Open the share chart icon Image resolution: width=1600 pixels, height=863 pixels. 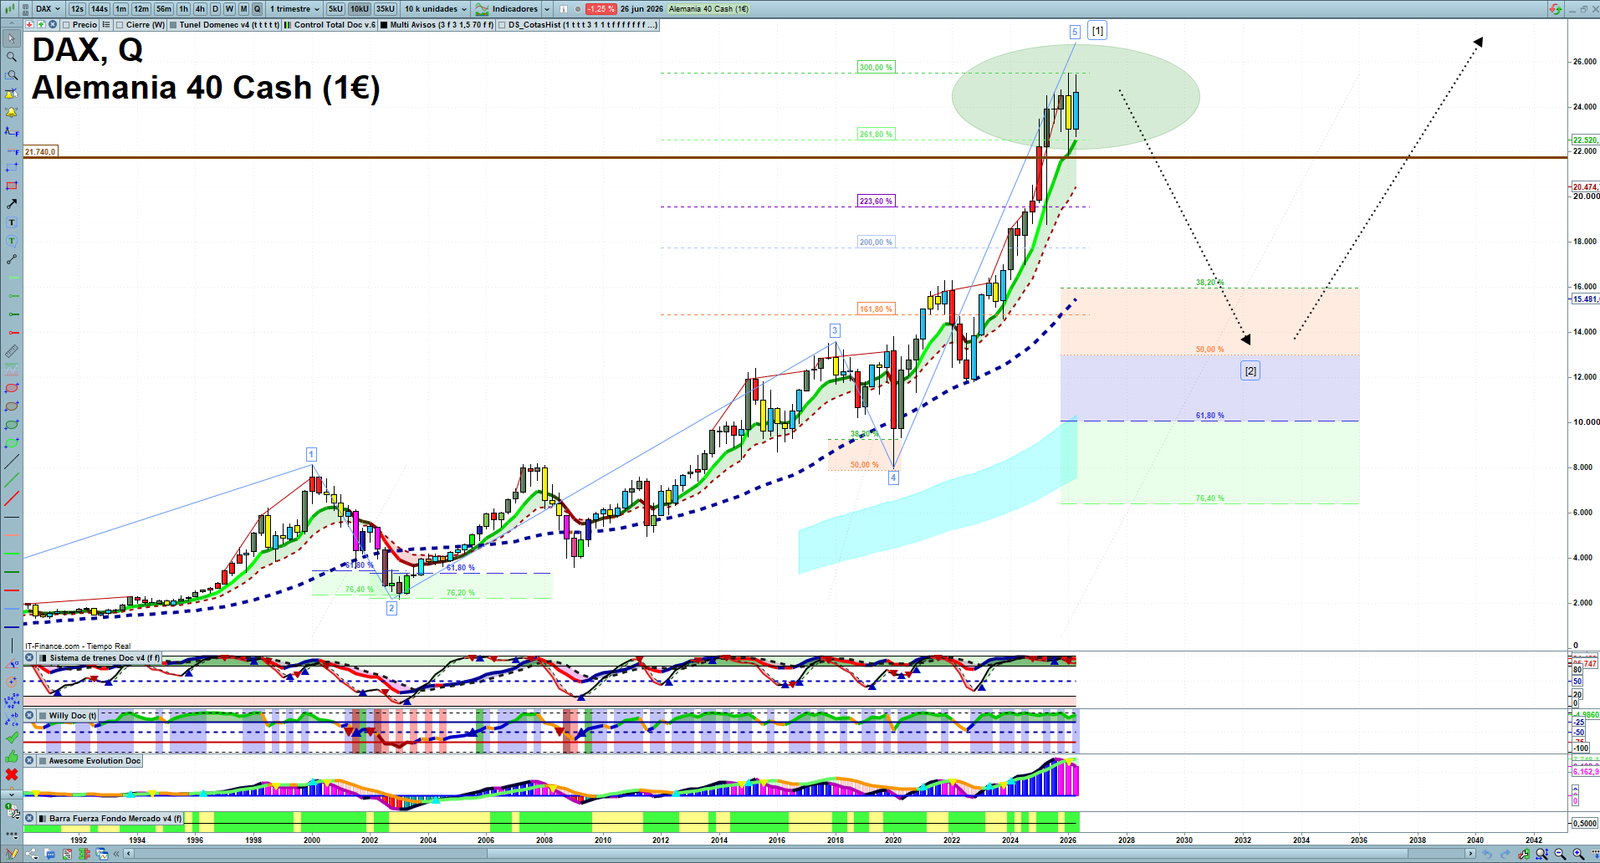(31, 854)
